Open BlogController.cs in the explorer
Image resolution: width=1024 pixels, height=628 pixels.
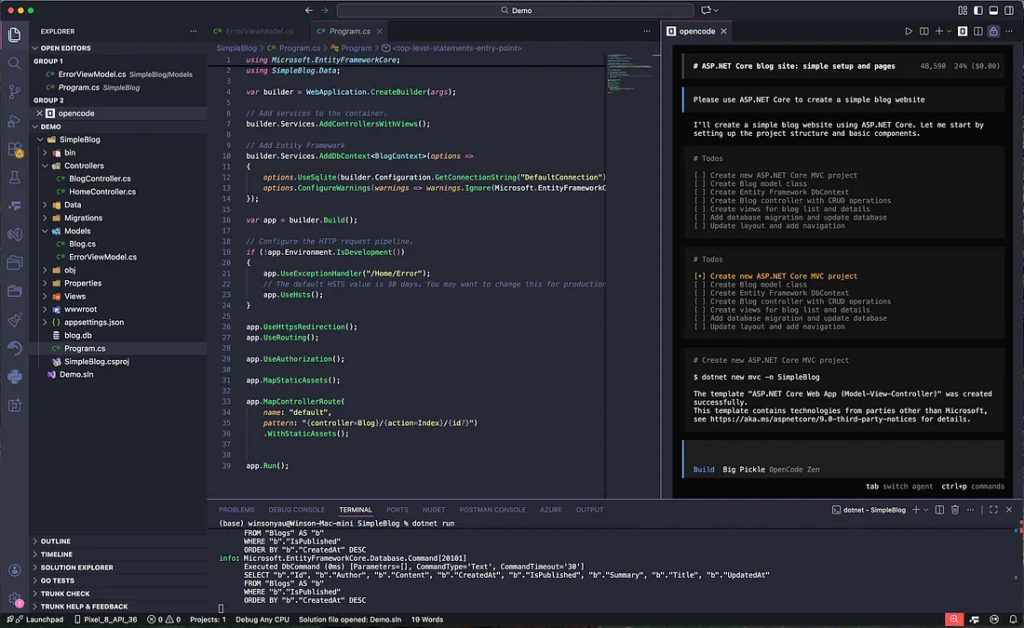(99, 179)
